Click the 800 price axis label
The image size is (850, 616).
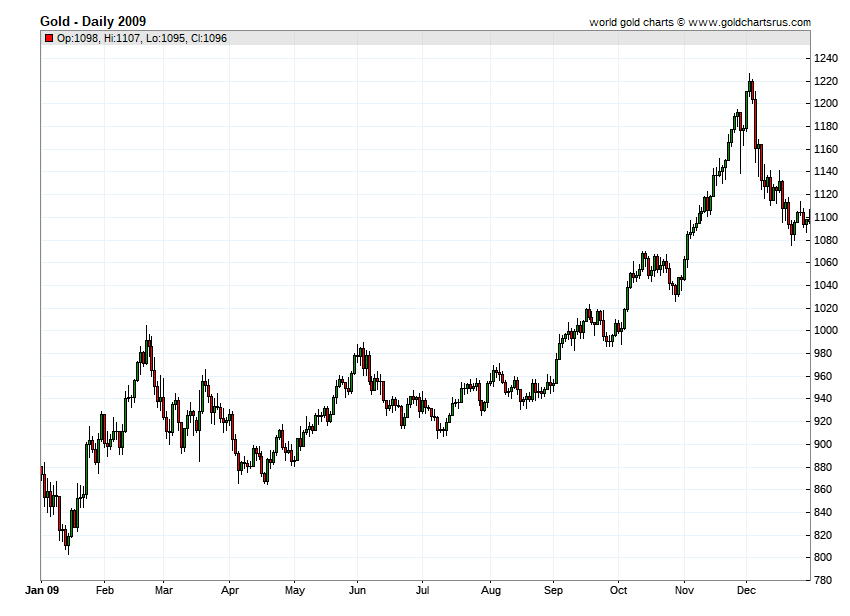(x=823, y=557)
